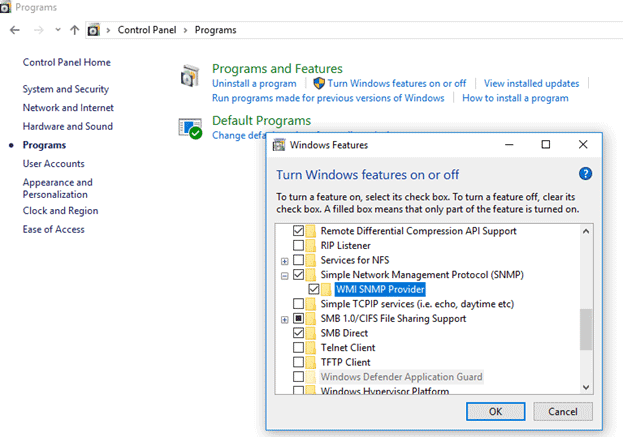Open Control Panel Home
The height and width of the screenshot is (437, 623).
pos(67,62)
